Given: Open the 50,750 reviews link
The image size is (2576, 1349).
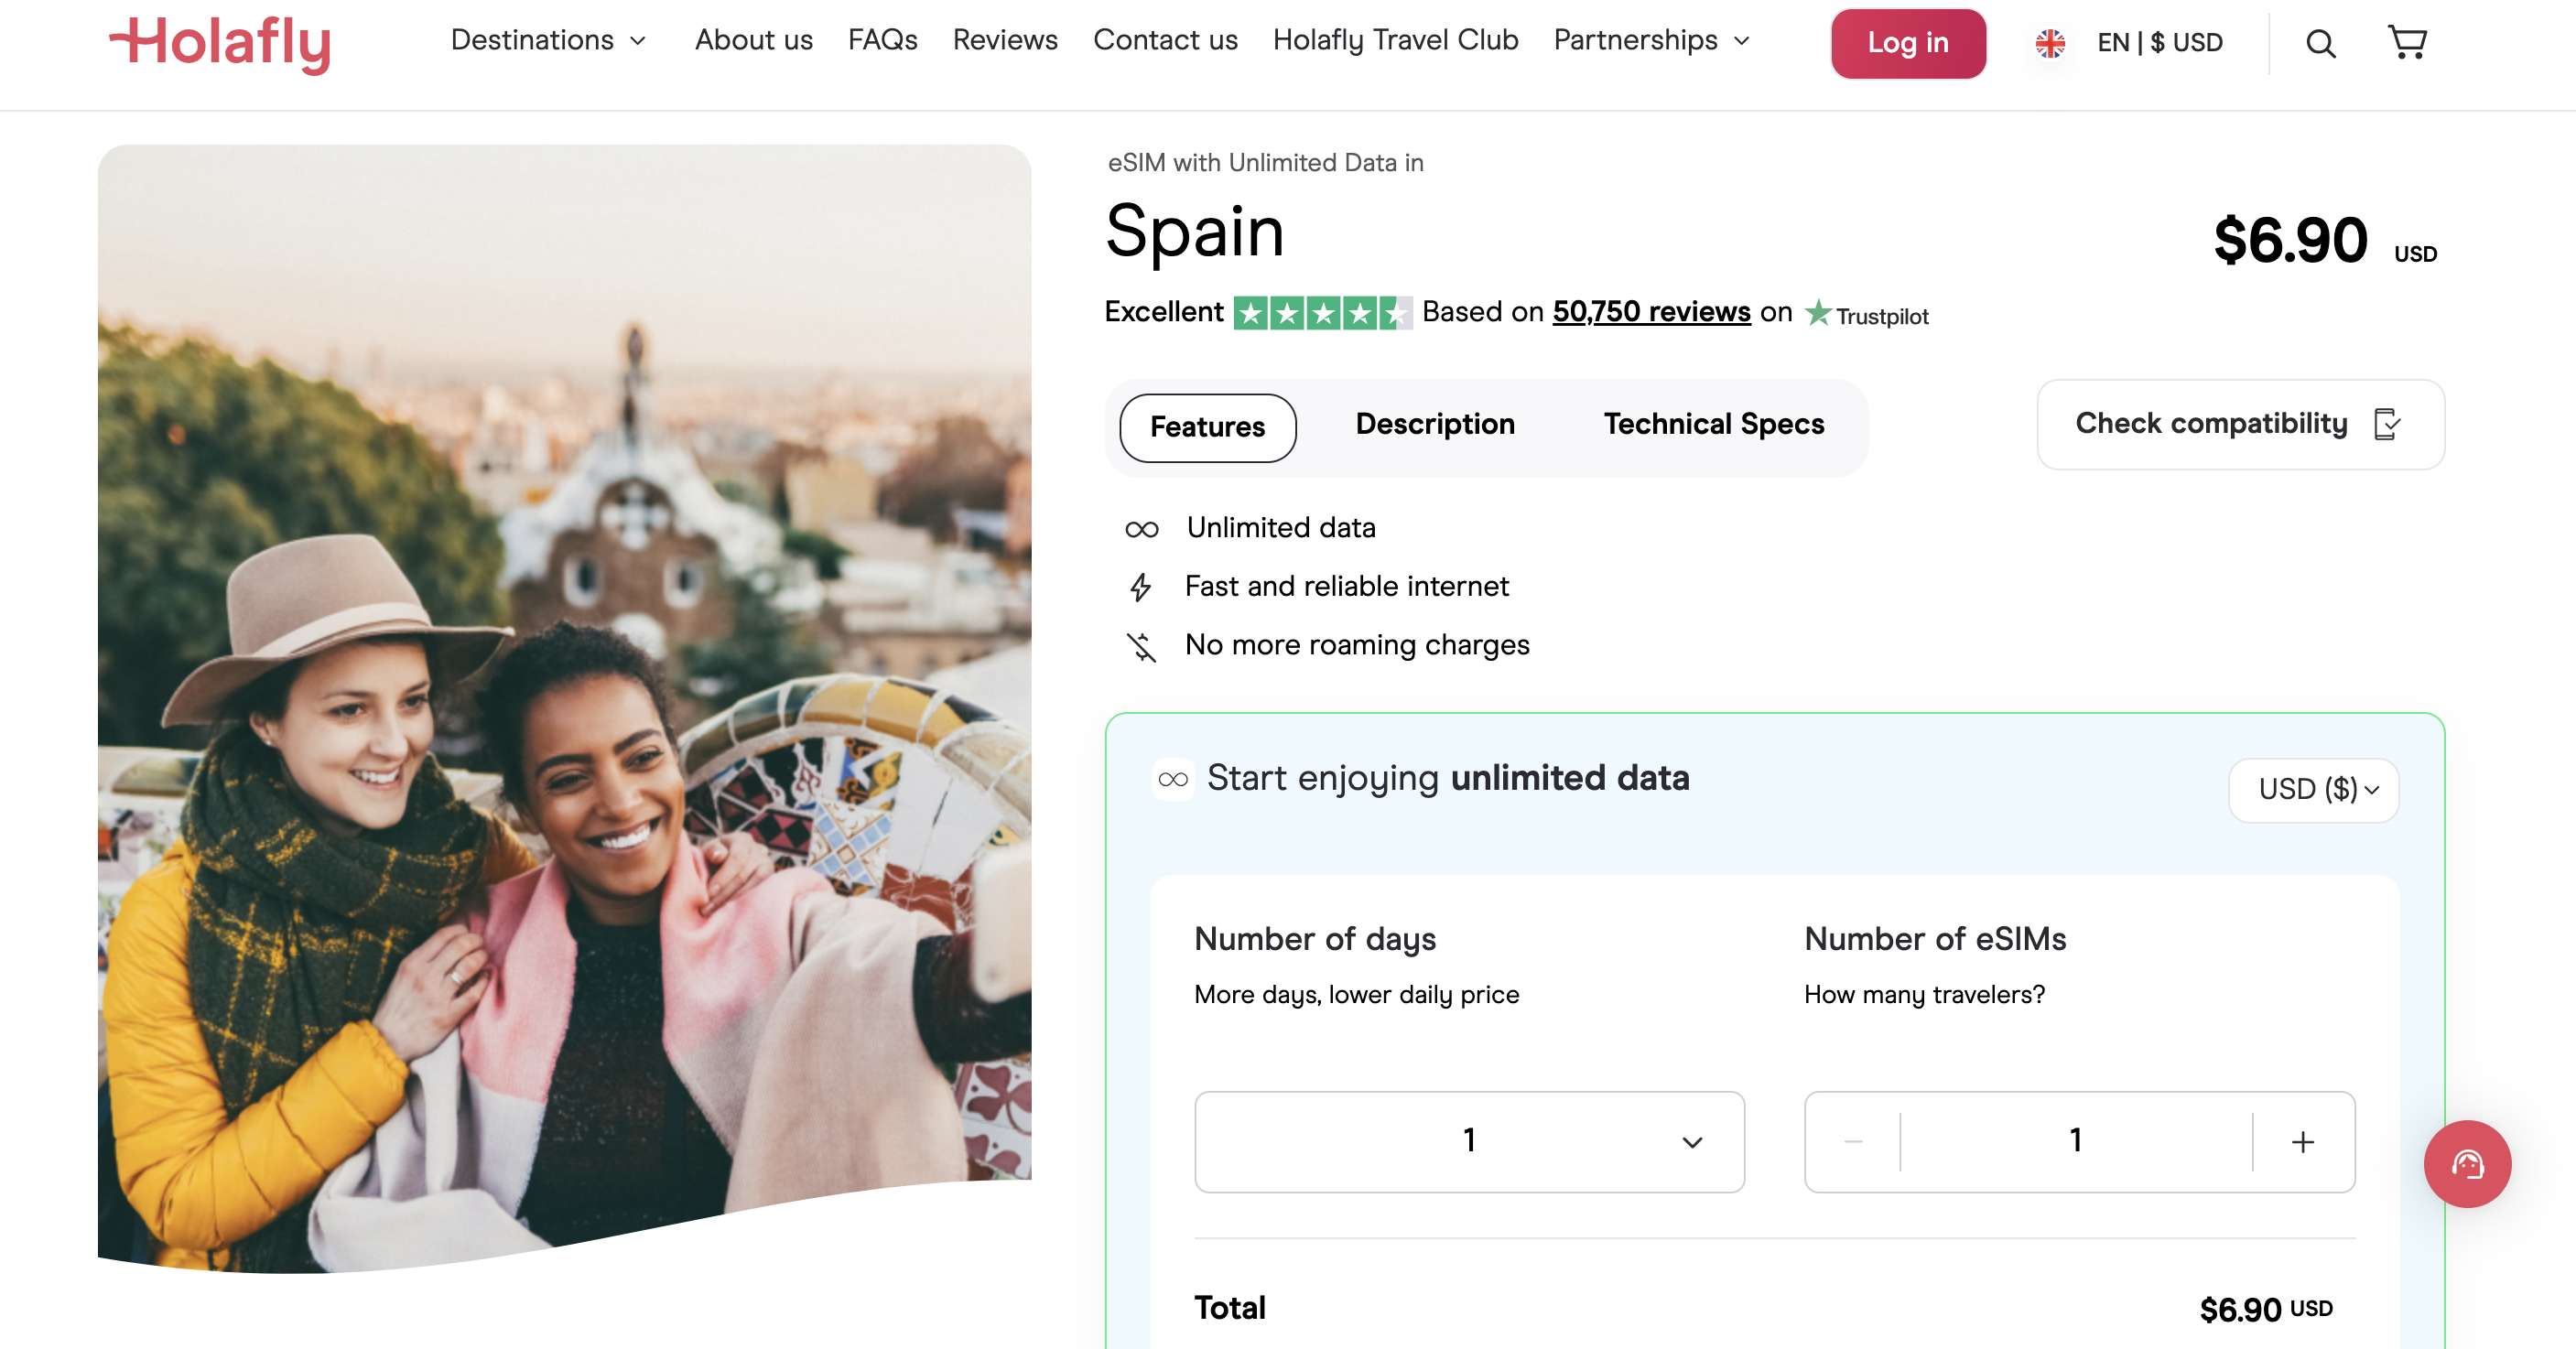Looking at the screenshot, I should click(x=1650, y=312).
